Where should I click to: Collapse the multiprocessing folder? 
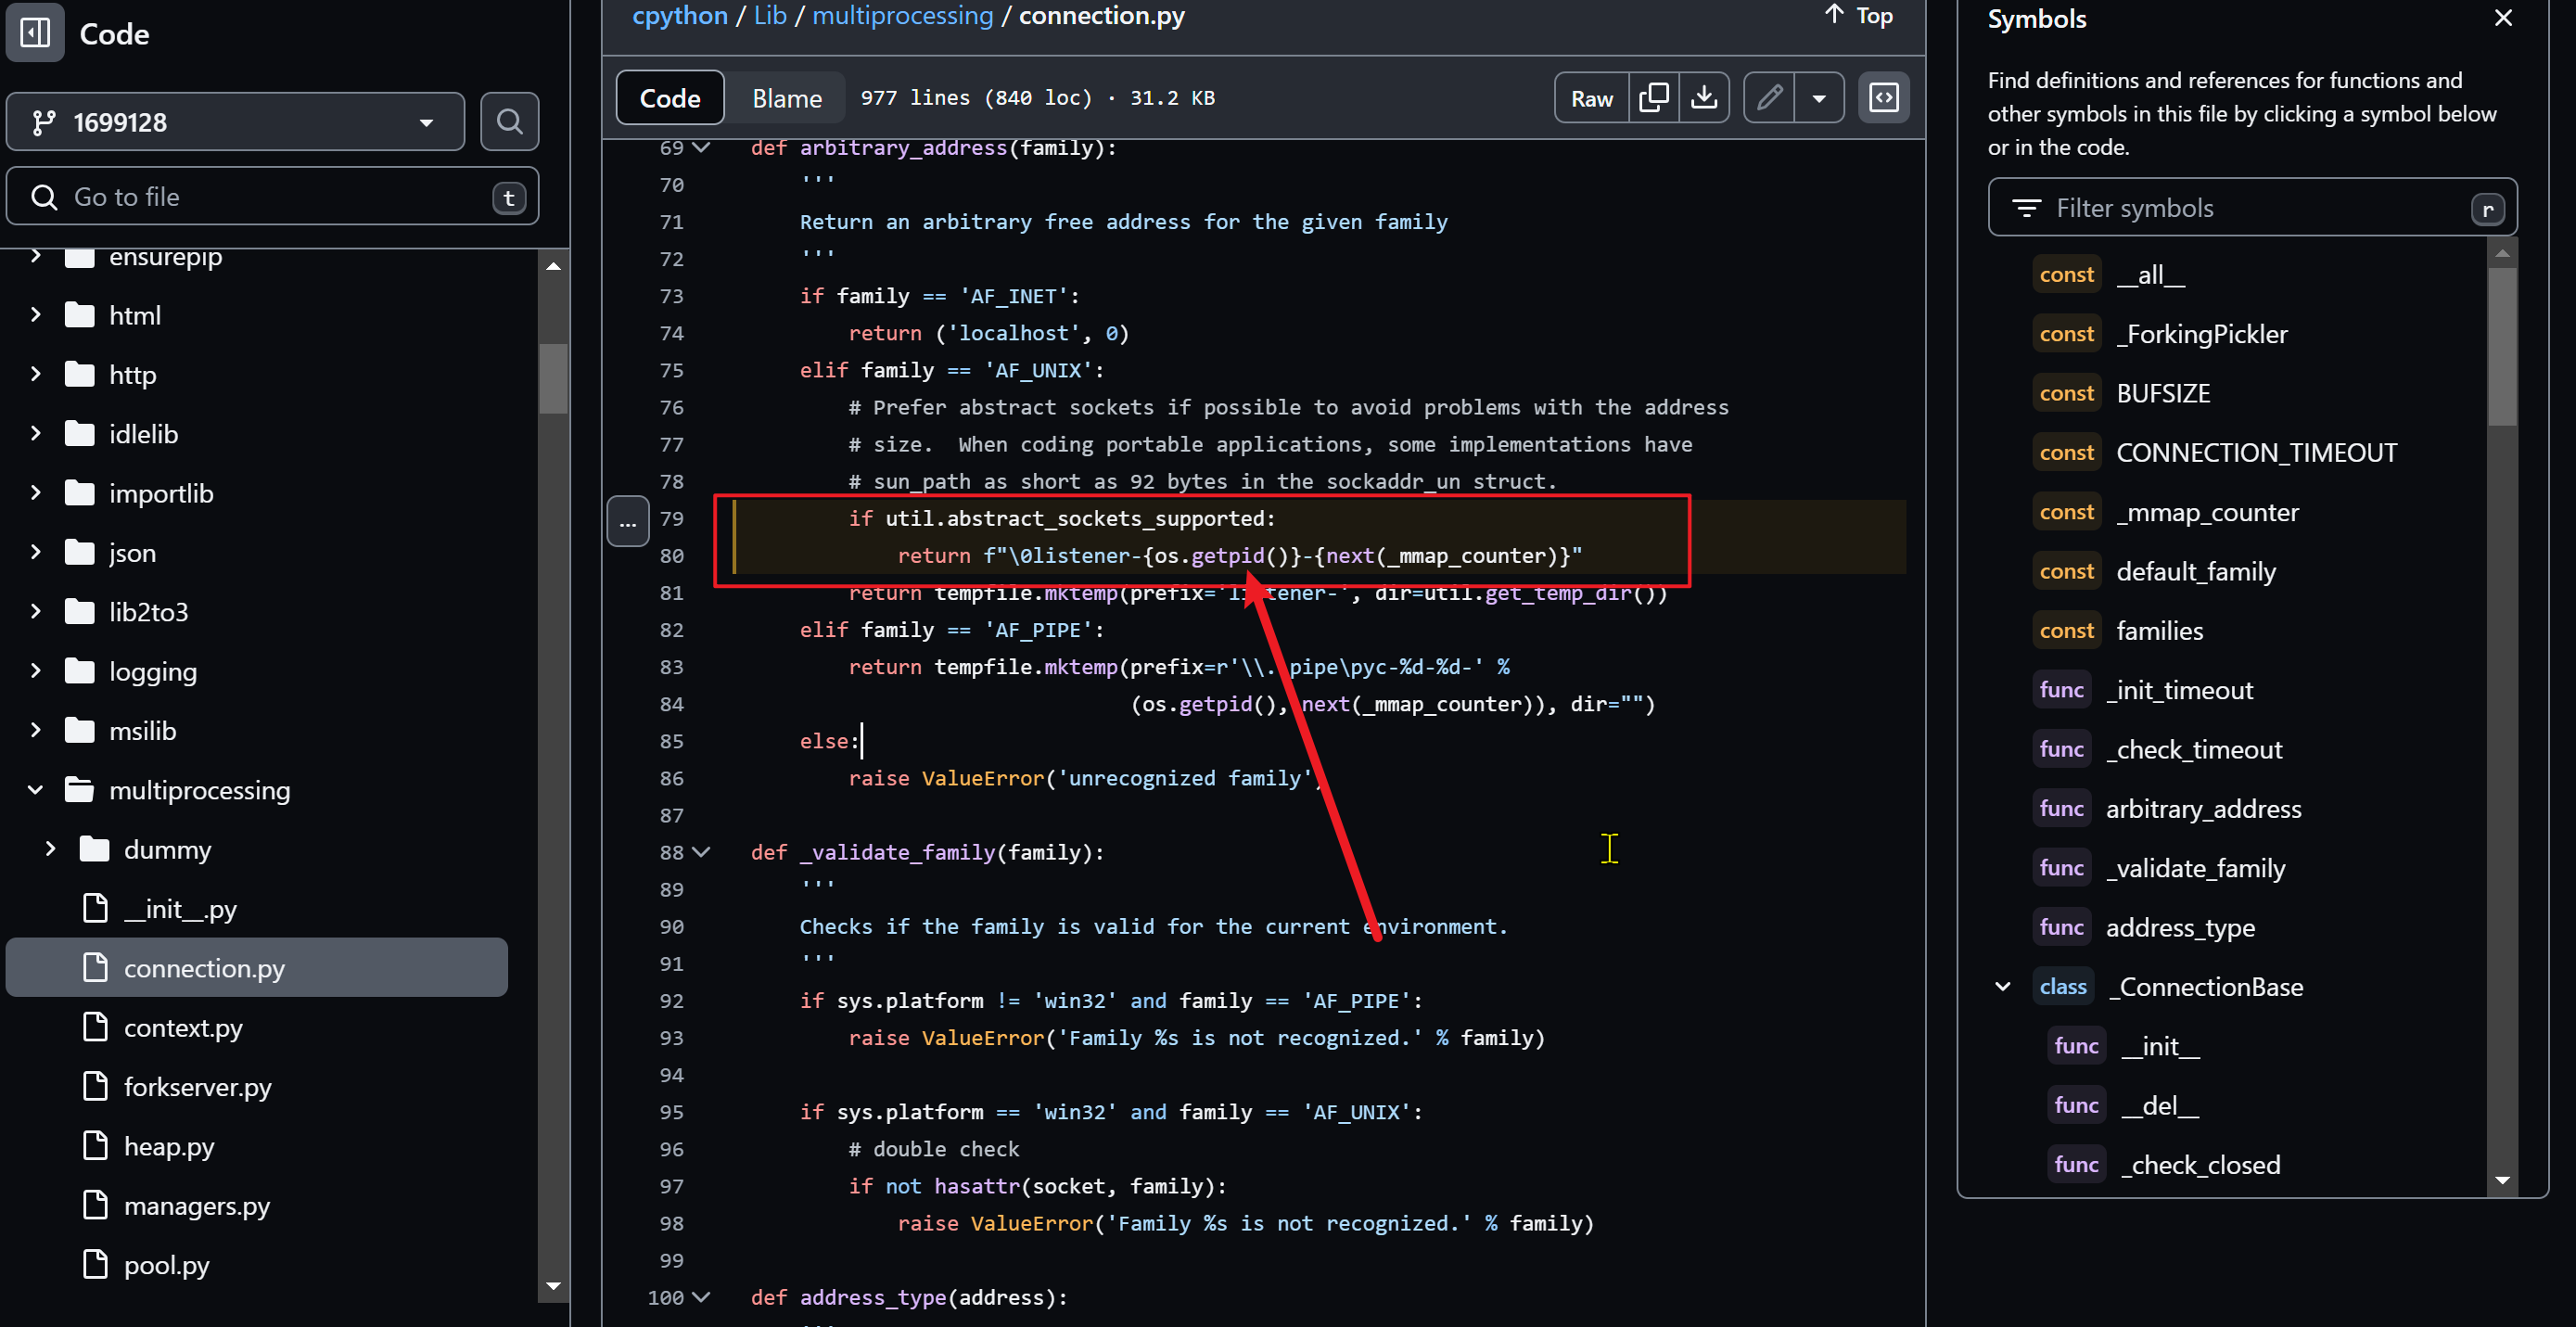[36, 790]
